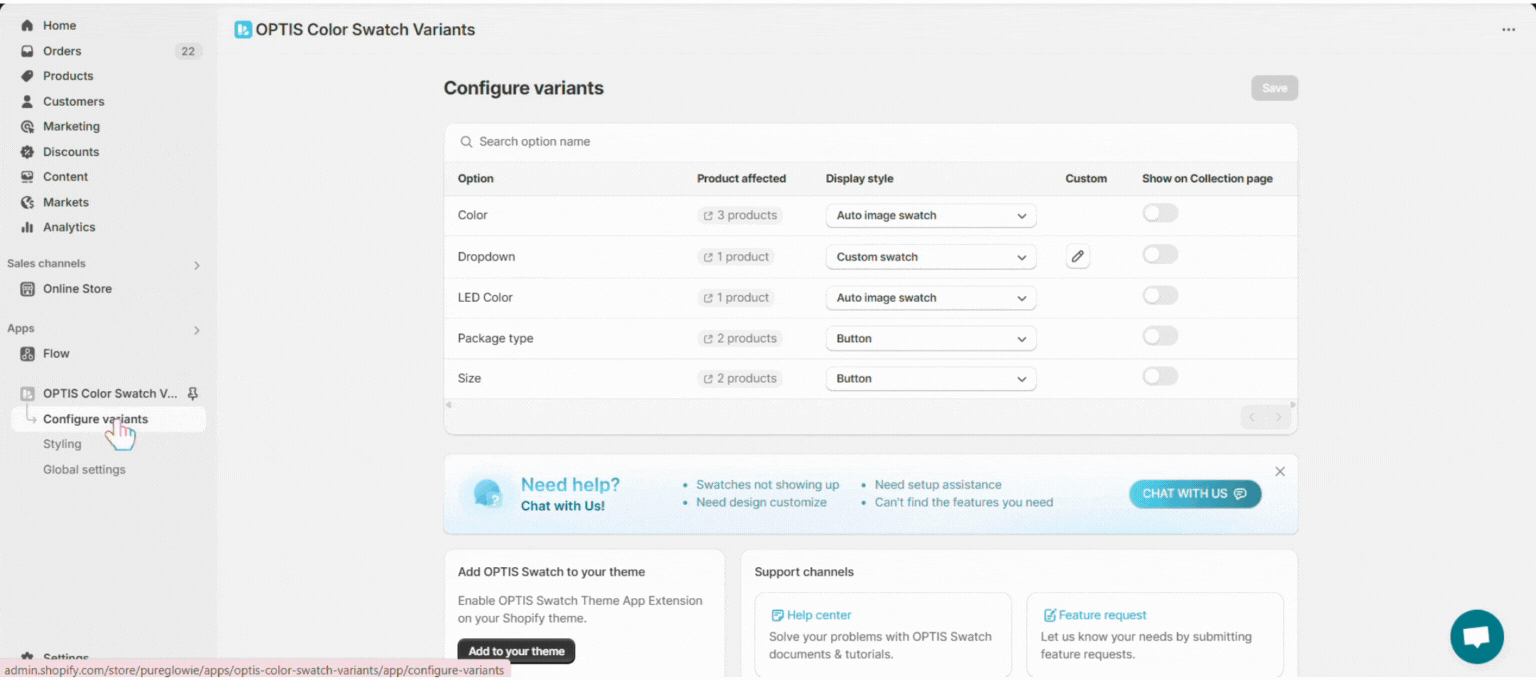The image size is (1536, 680).
Task: Open Discounts section
Action: tap(71, 152)
